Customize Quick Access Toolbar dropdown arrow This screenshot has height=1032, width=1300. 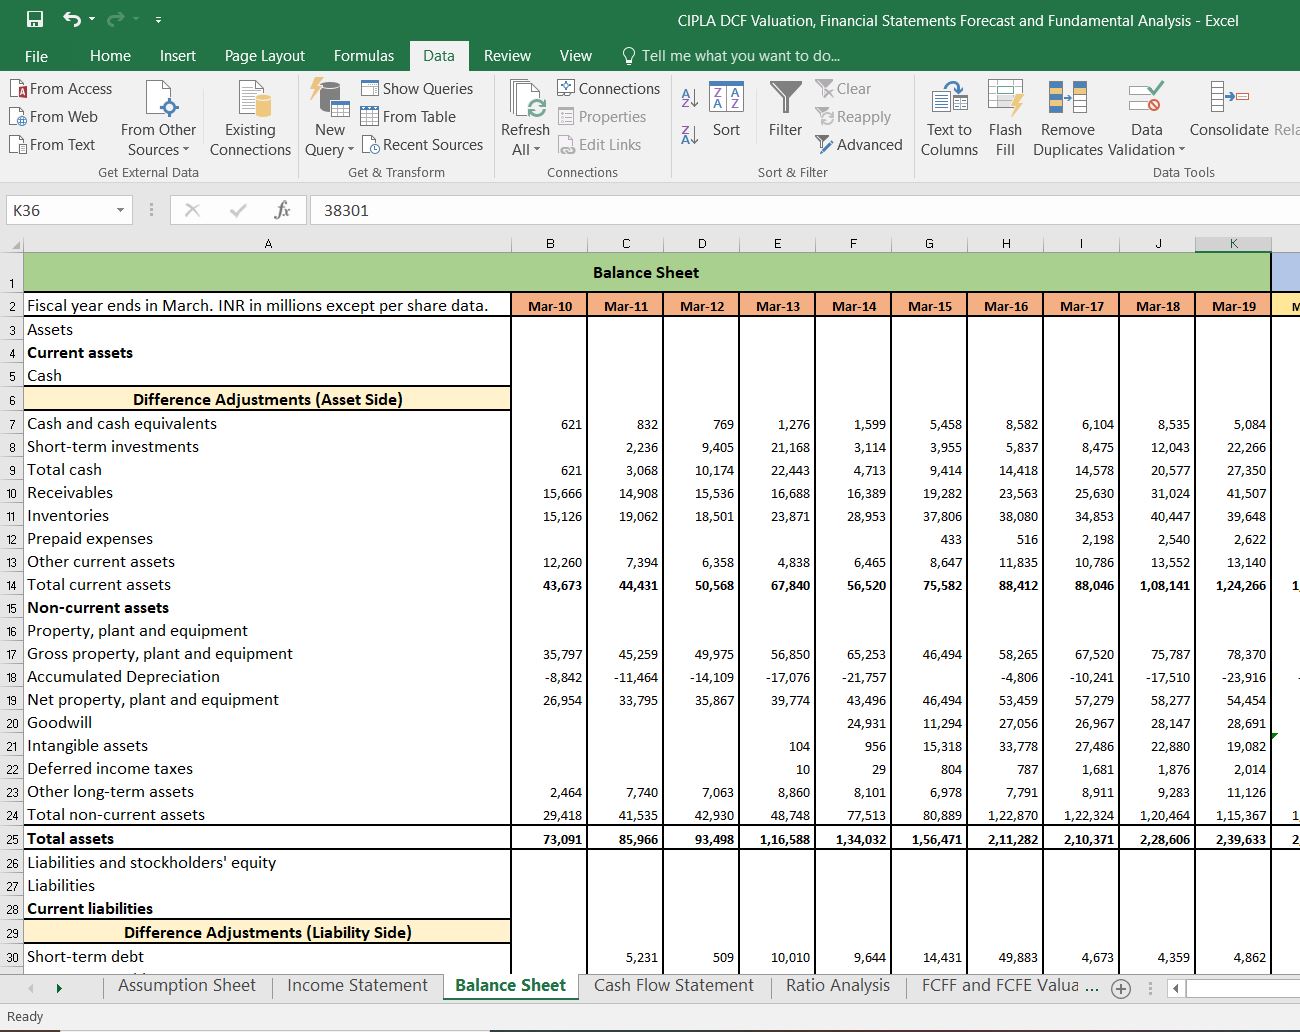[x=158, y=20]
